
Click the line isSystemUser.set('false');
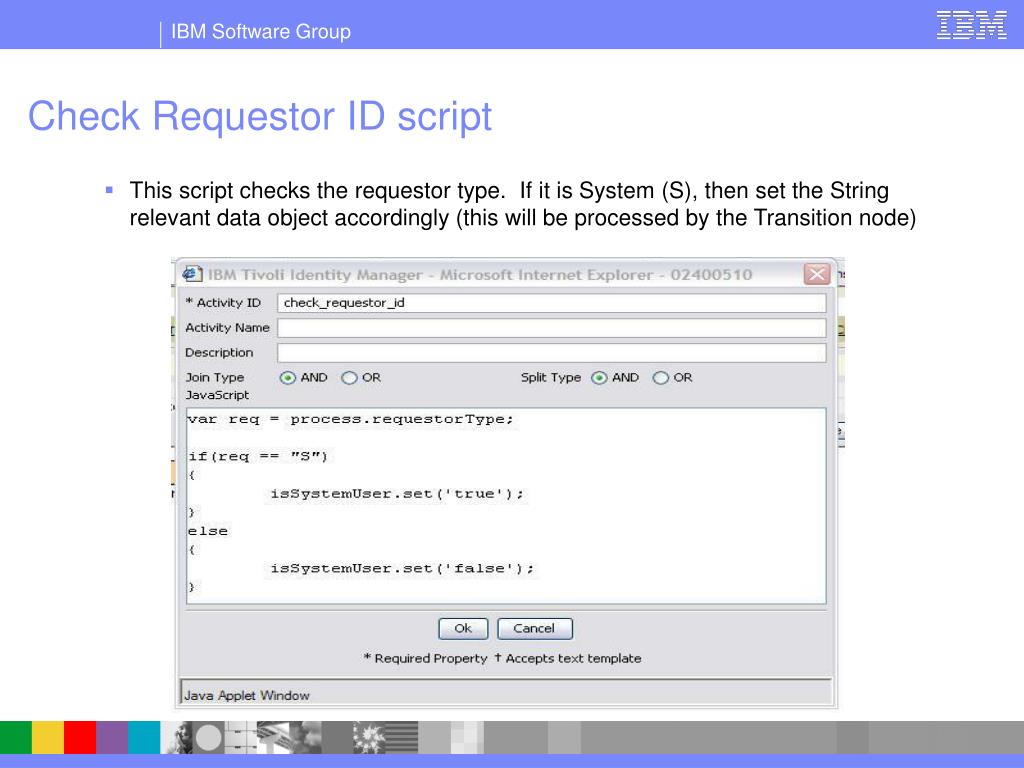tap(402, 568)
